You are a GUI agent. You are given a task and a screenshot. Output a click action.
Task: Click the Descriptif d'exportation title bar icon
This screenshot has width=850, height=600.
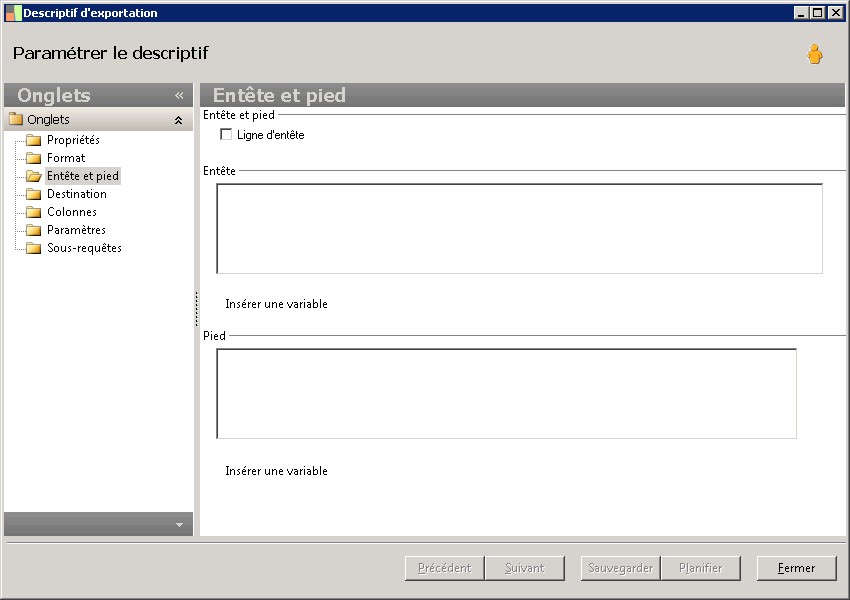(x=14, y=12)
